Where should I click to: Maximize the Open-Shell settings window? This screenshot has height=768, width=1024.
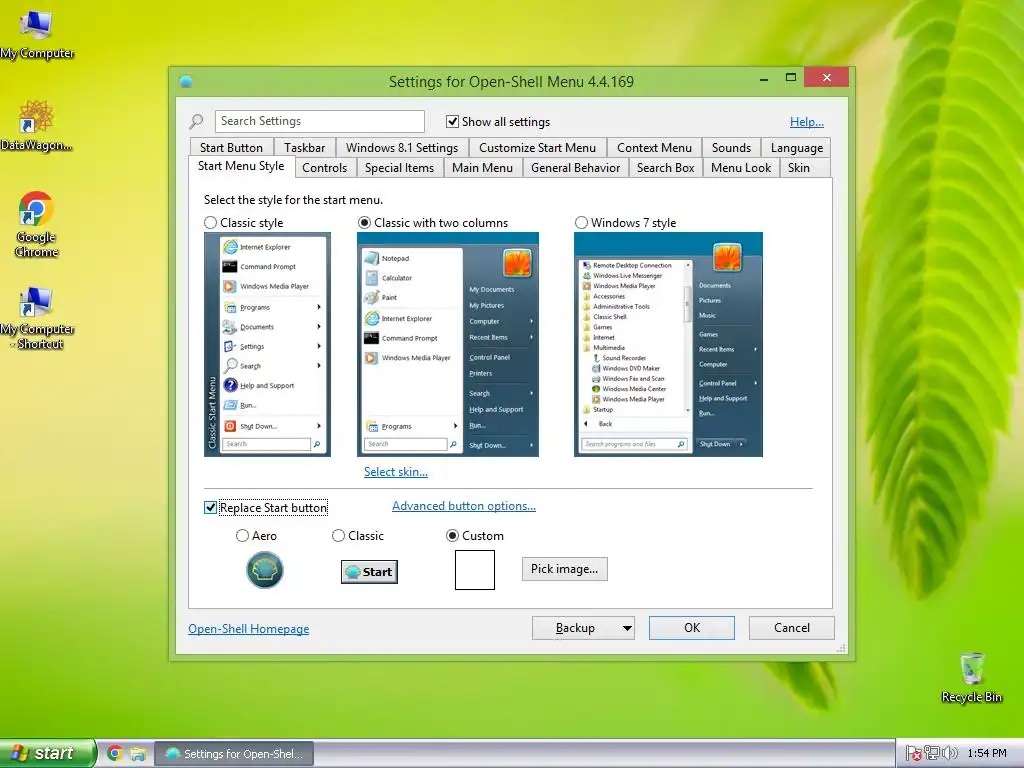[x=791, y=78]
